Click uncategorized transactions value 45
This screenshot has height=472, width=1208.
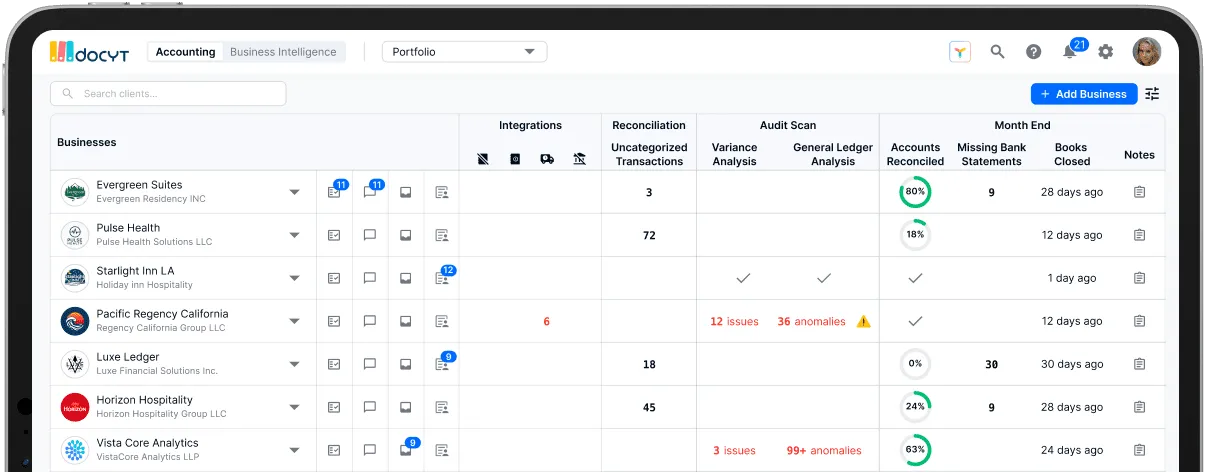click(x=649, y=408)
